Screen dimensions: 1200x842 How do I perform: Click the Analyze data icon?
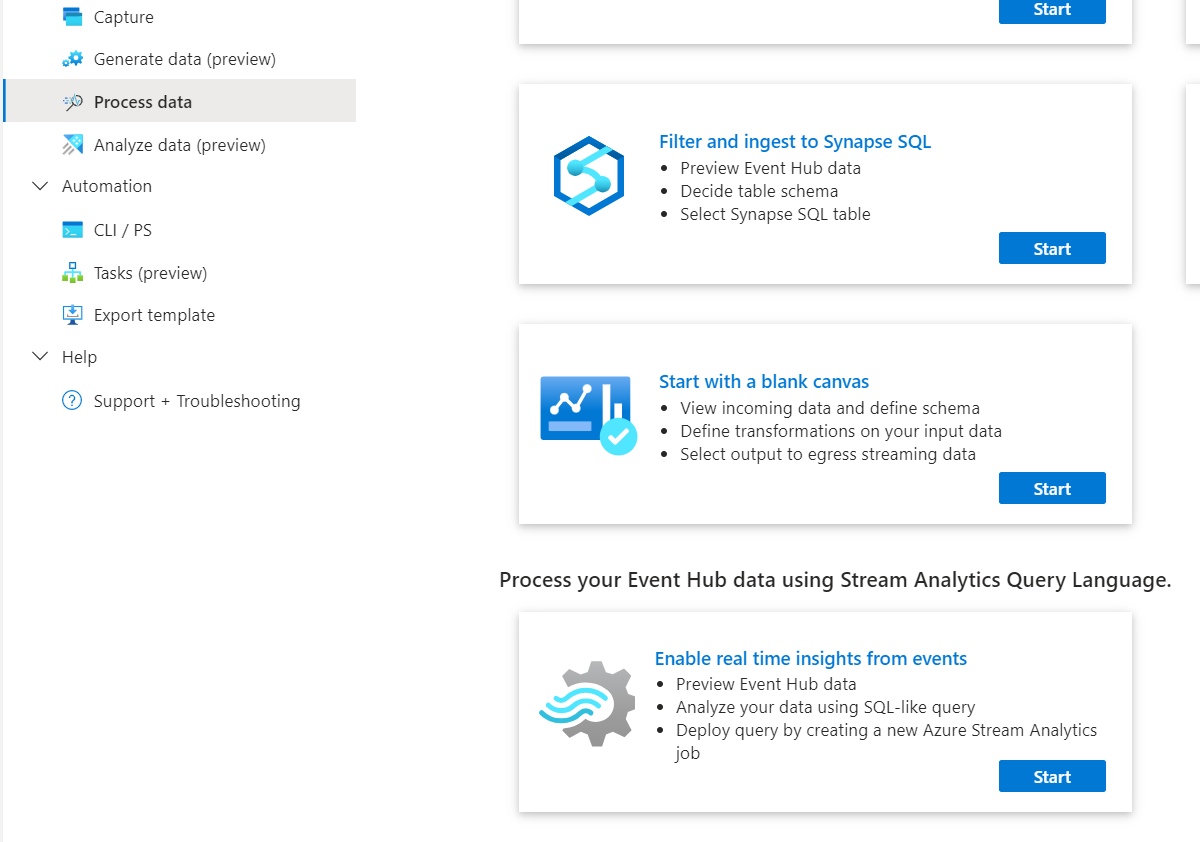[72, 145]
